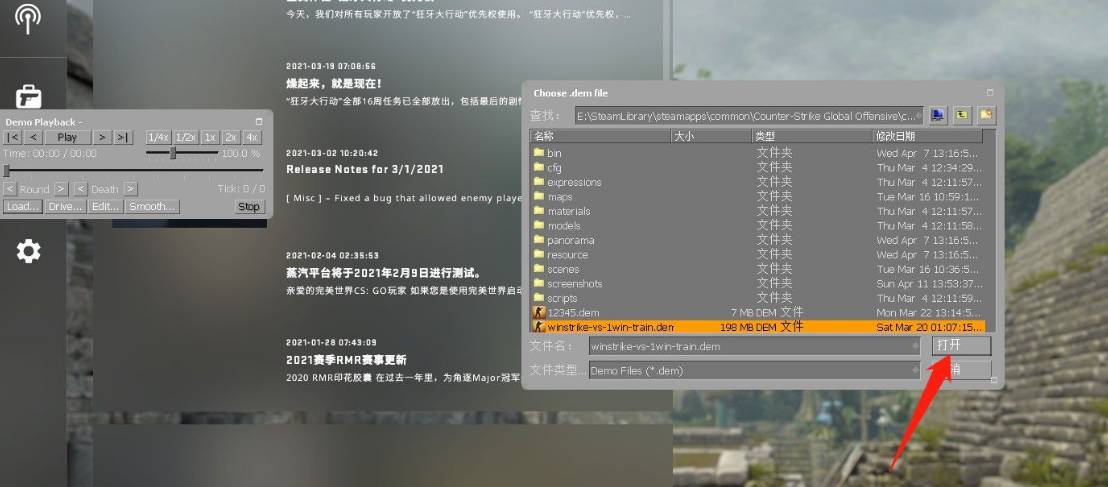Screen dimensions: 1108x487
Task: Select the maps folder
Action: point(758,196)
